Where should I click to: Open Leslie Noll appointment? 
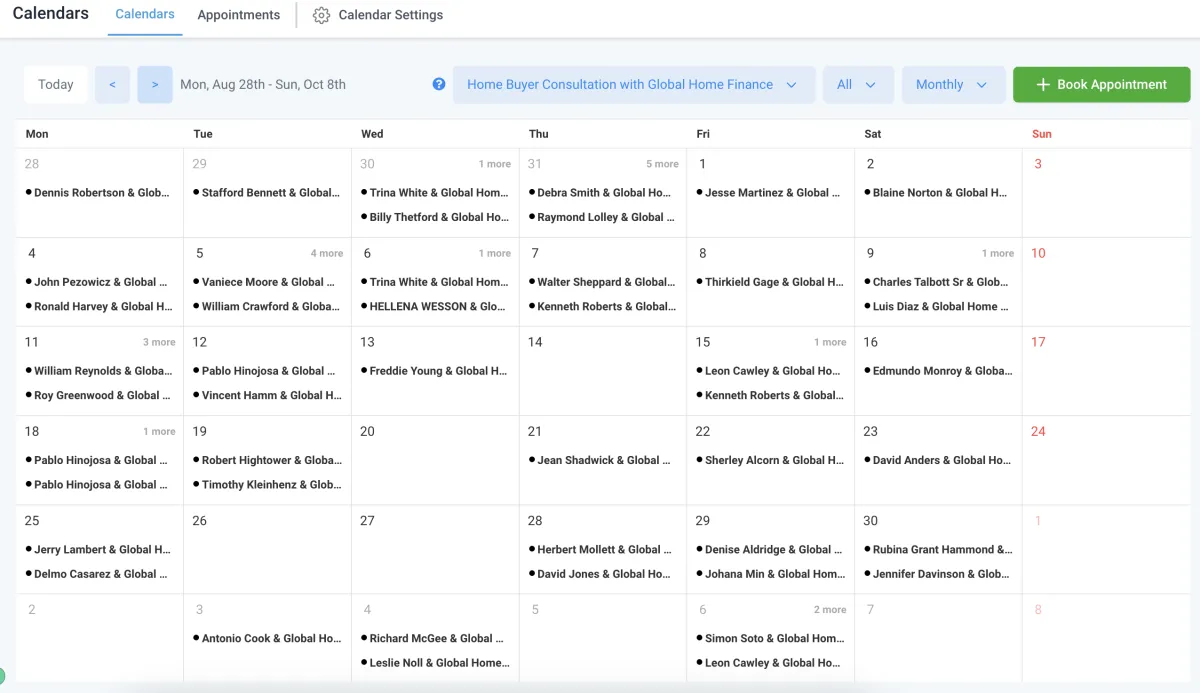tap(435, 662)
